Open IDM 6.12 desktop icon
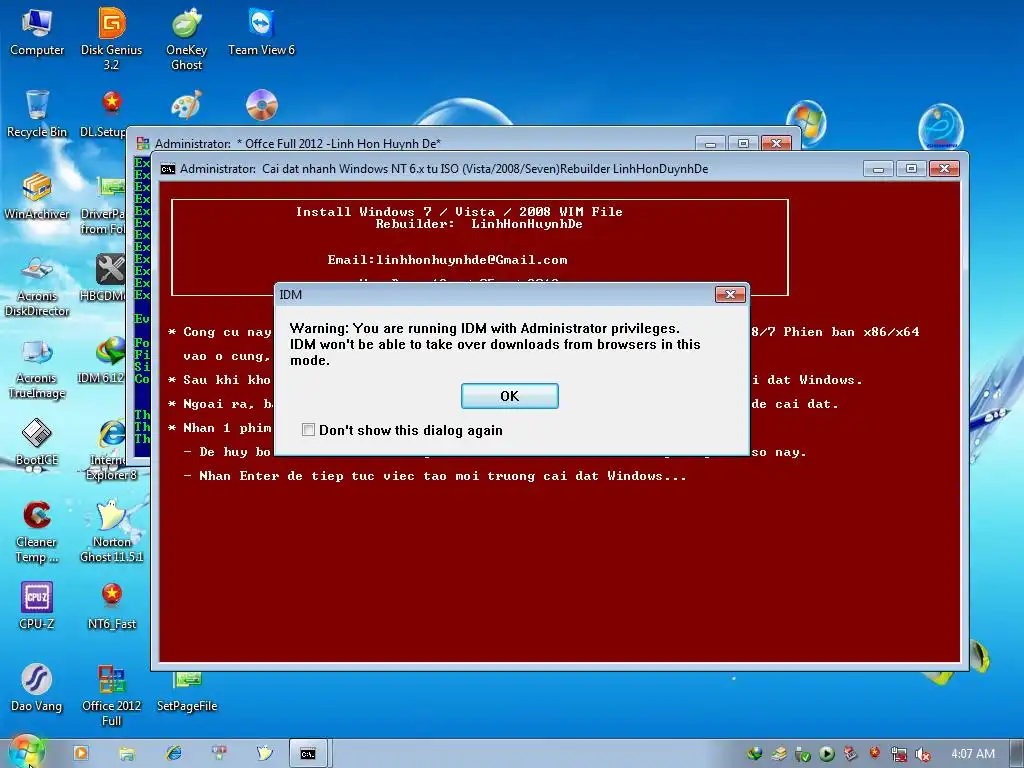Viewport: 1024px width, 768px height. click(x=102, y=360)
